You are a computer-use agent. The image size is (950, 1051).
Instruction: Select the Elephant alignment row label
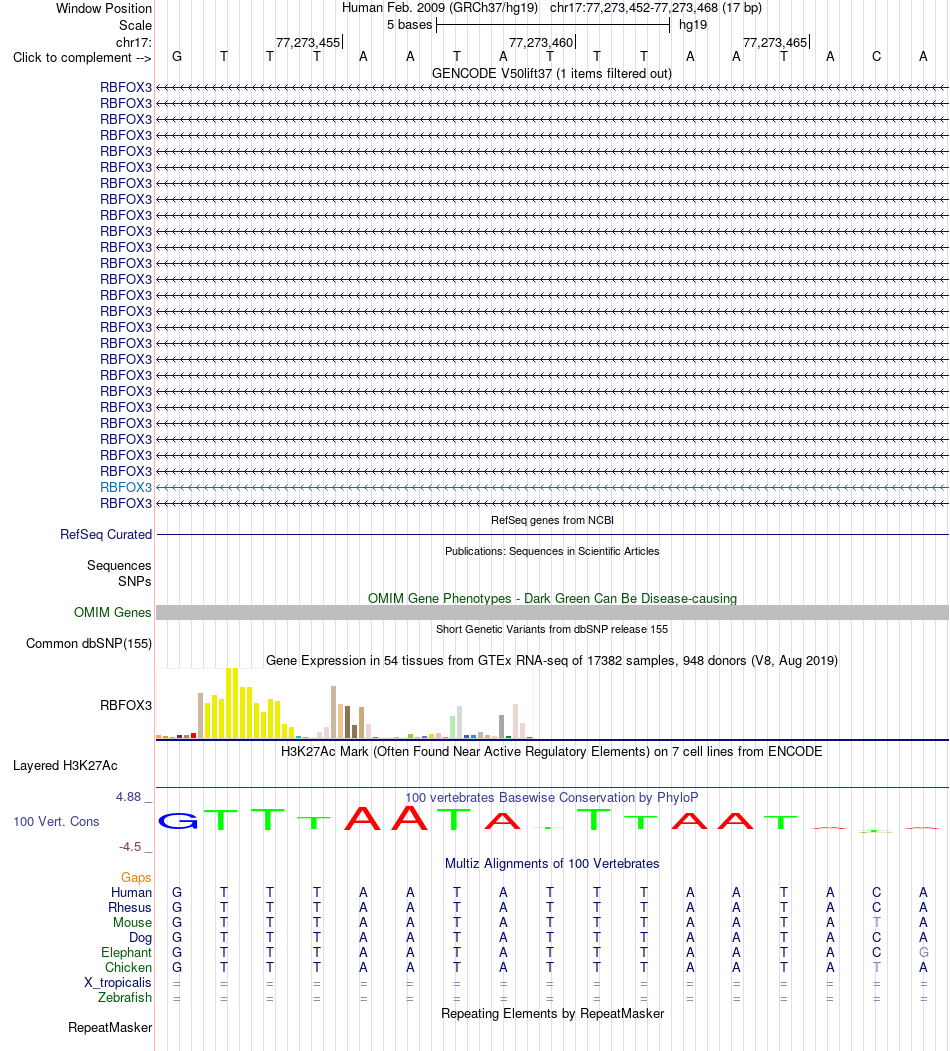pyautogui.click(x=127, y=952)
